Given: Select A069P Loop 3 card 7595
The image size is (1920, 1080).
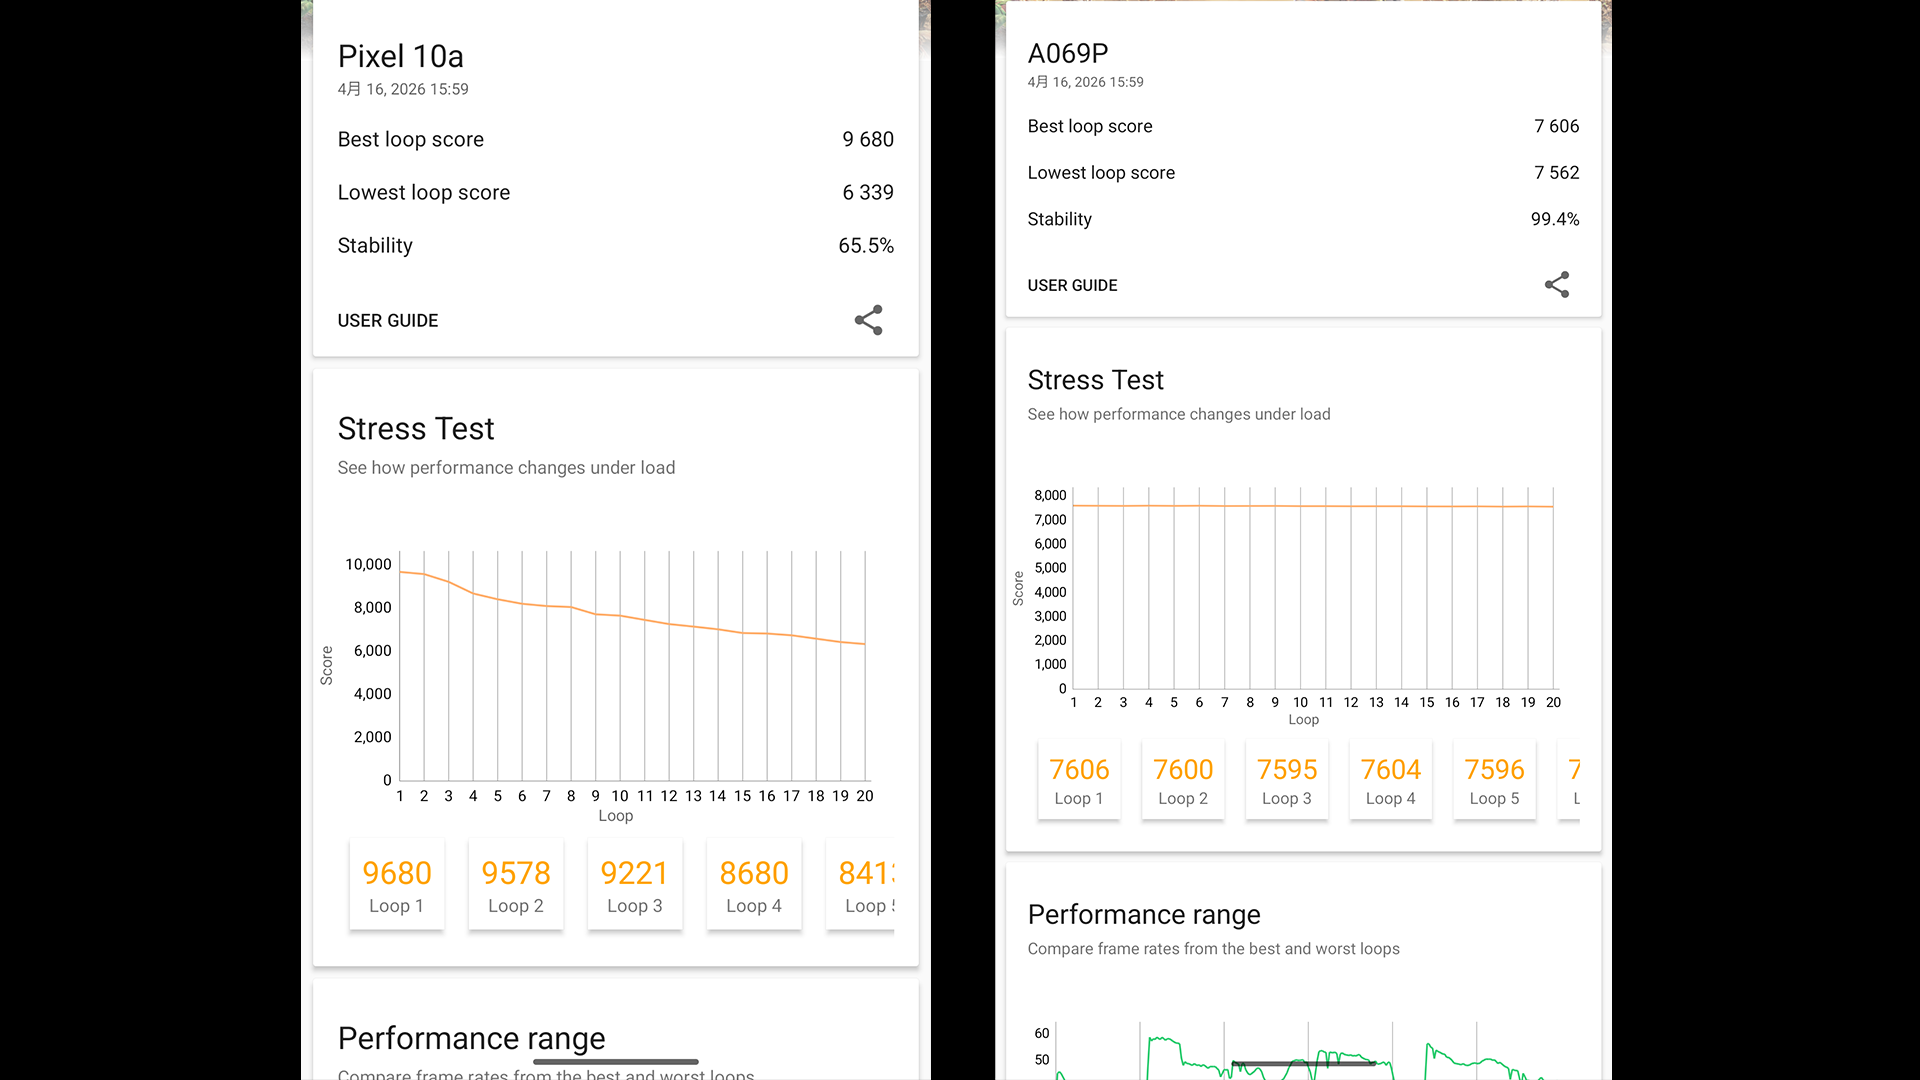Looking at the screenshot, I should tap(1287, 780).
